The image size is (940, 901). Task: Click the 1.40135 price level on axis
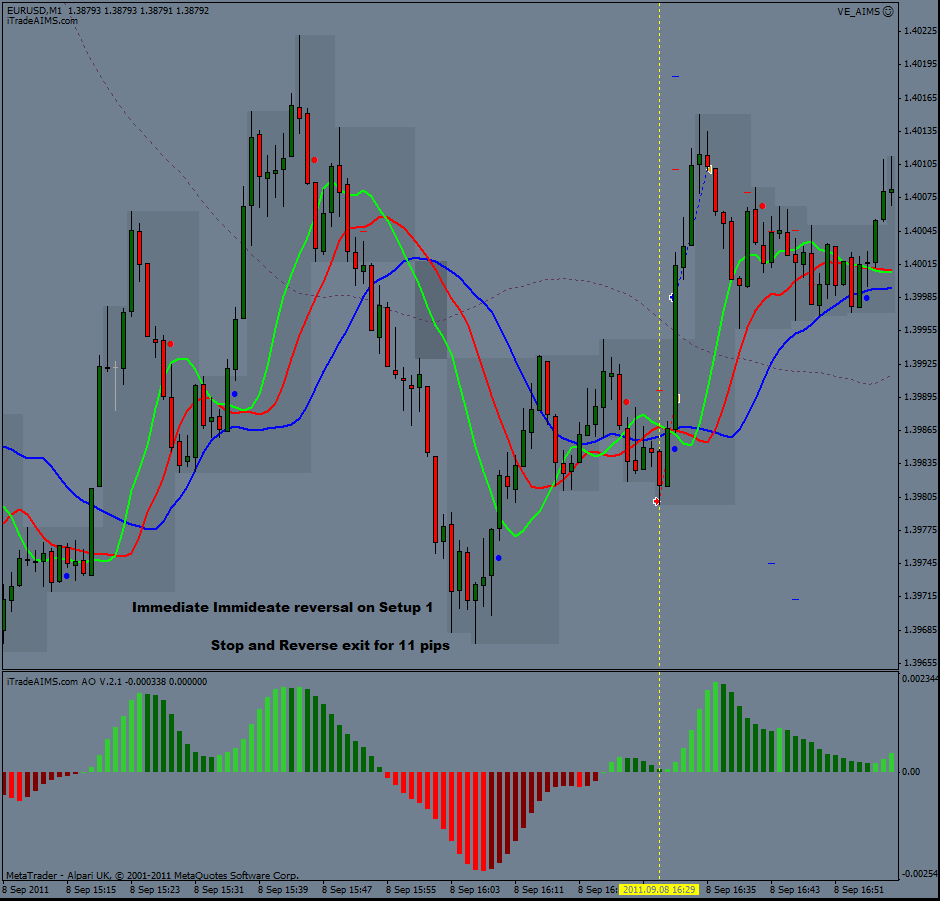pos(920,130)
